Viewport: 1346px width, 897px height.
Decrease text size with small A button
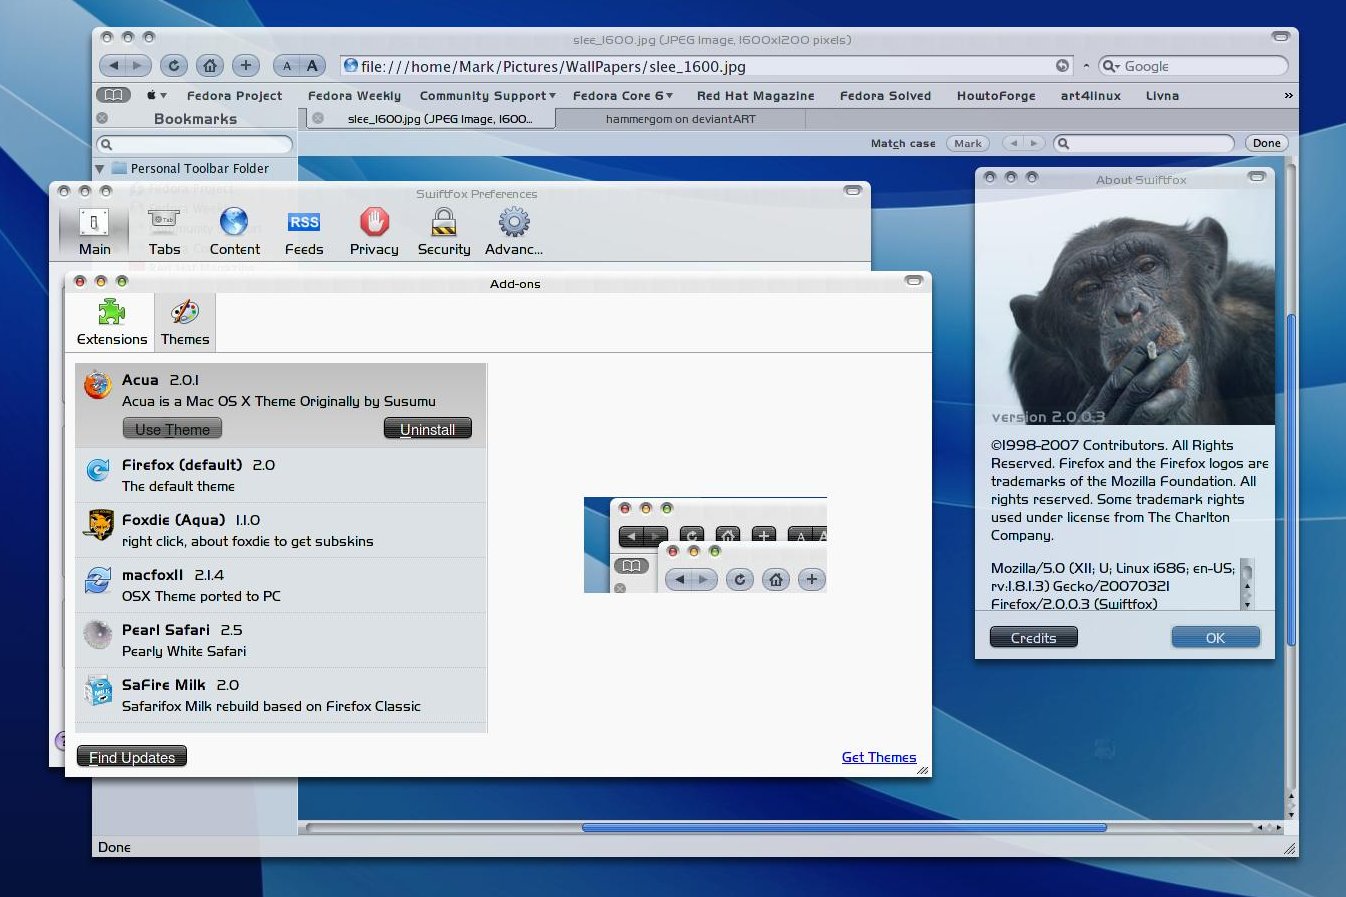pyautogui.click(x=287, y=66)
